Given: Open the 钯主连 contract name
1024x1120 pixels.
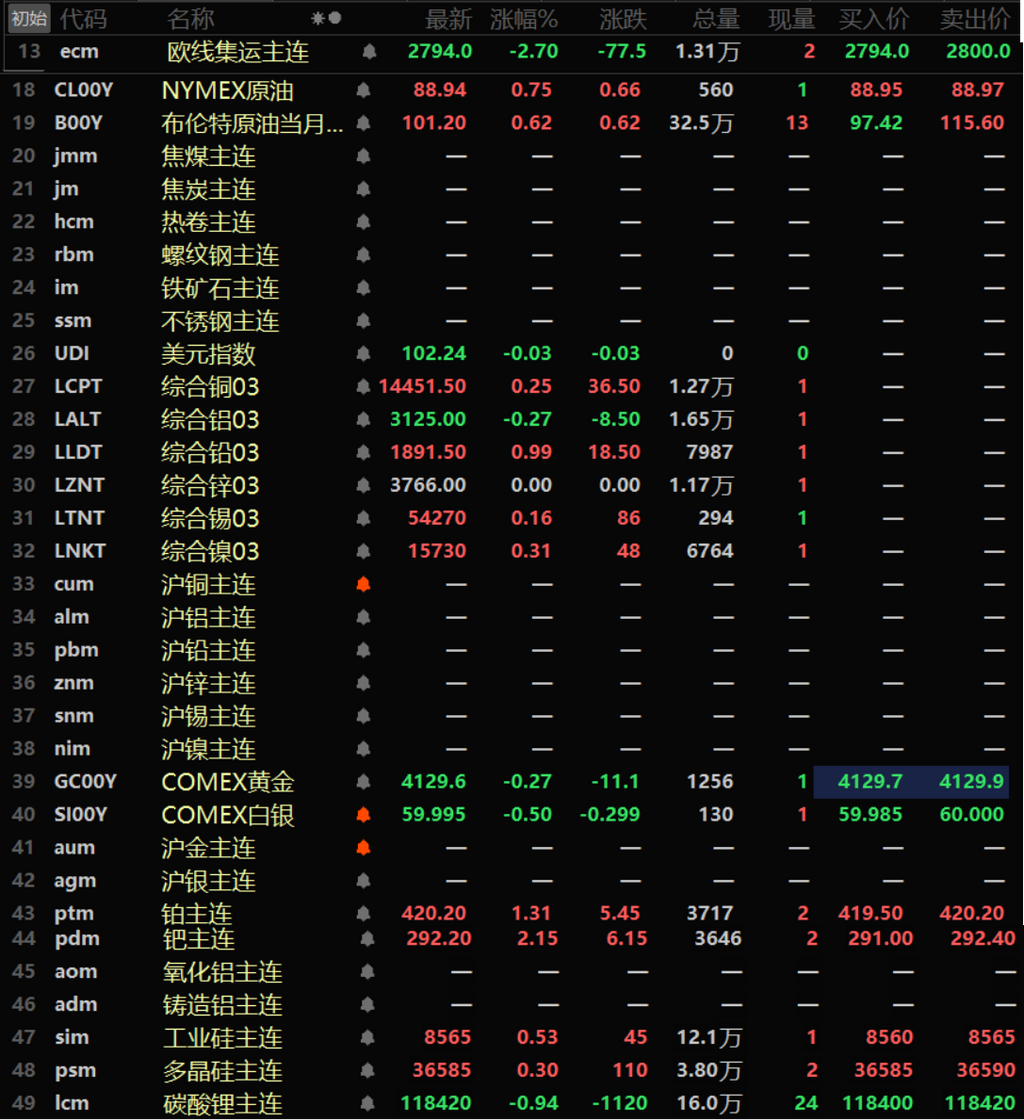Looking at the screenshot, I should click(199, 939).
